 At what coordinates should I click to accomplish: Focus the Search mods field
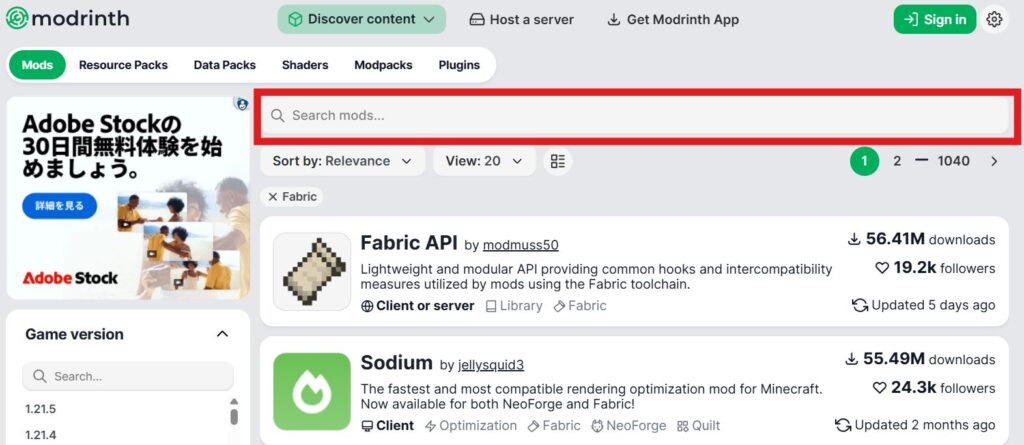point(636,116)
